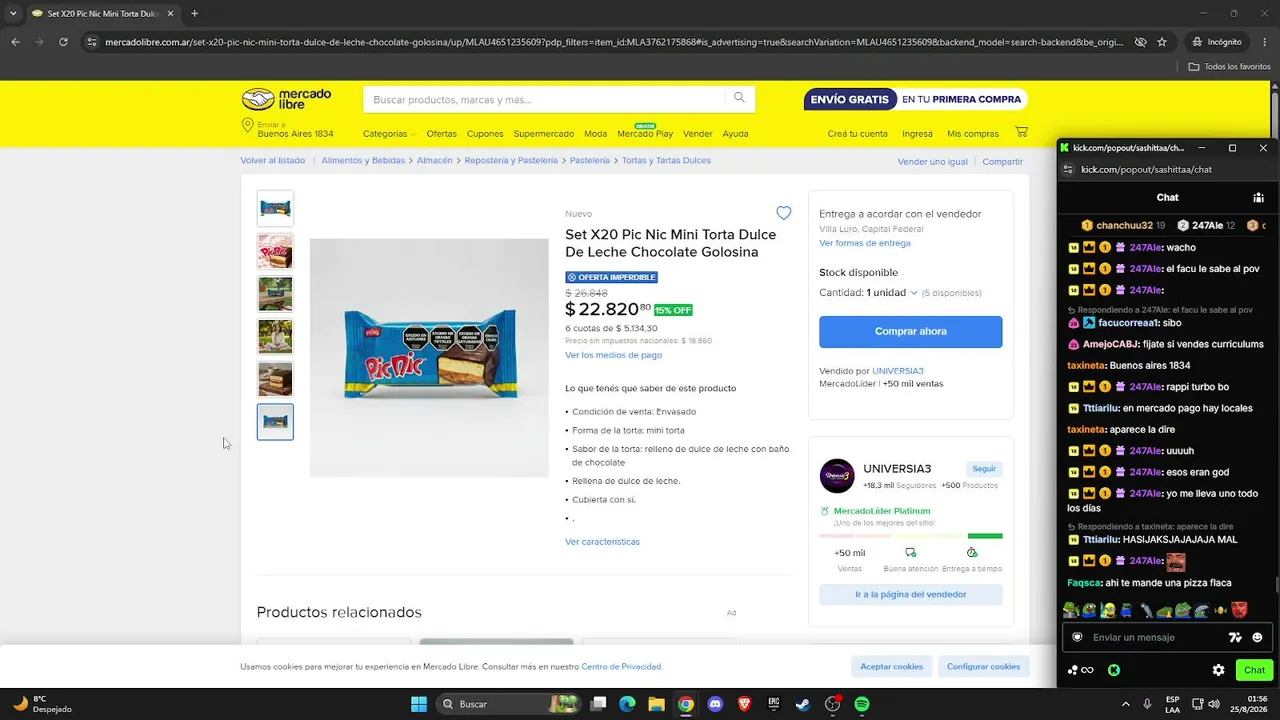The image size is (1280, 720).
Task: Bookmark this page with the star icon
Action: [1162, 42]
